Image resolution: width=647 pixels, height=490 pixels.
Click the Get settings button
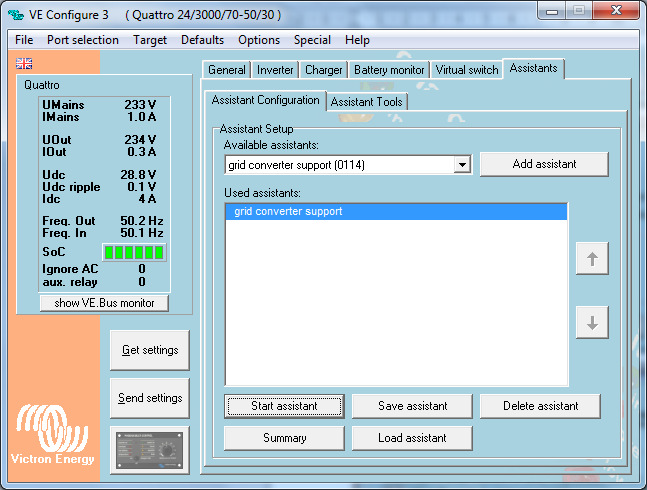(150, 350)
